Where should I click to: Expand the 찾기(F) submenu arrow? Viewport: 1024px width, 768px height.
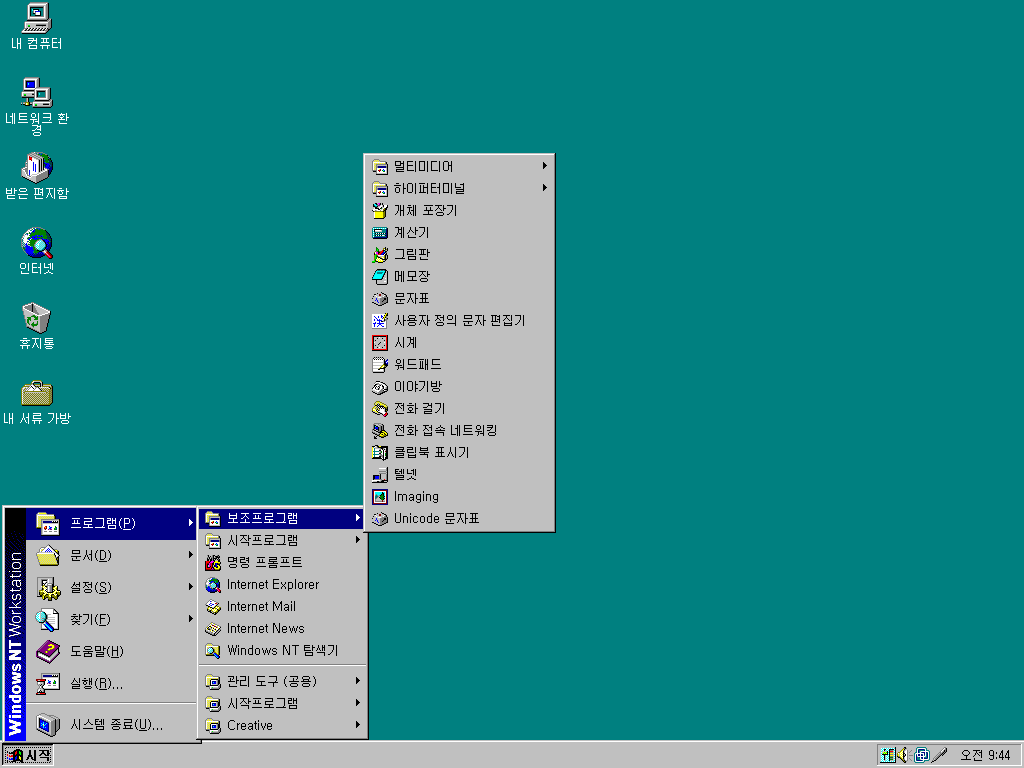pyautogui.click(x=190, y=619)
